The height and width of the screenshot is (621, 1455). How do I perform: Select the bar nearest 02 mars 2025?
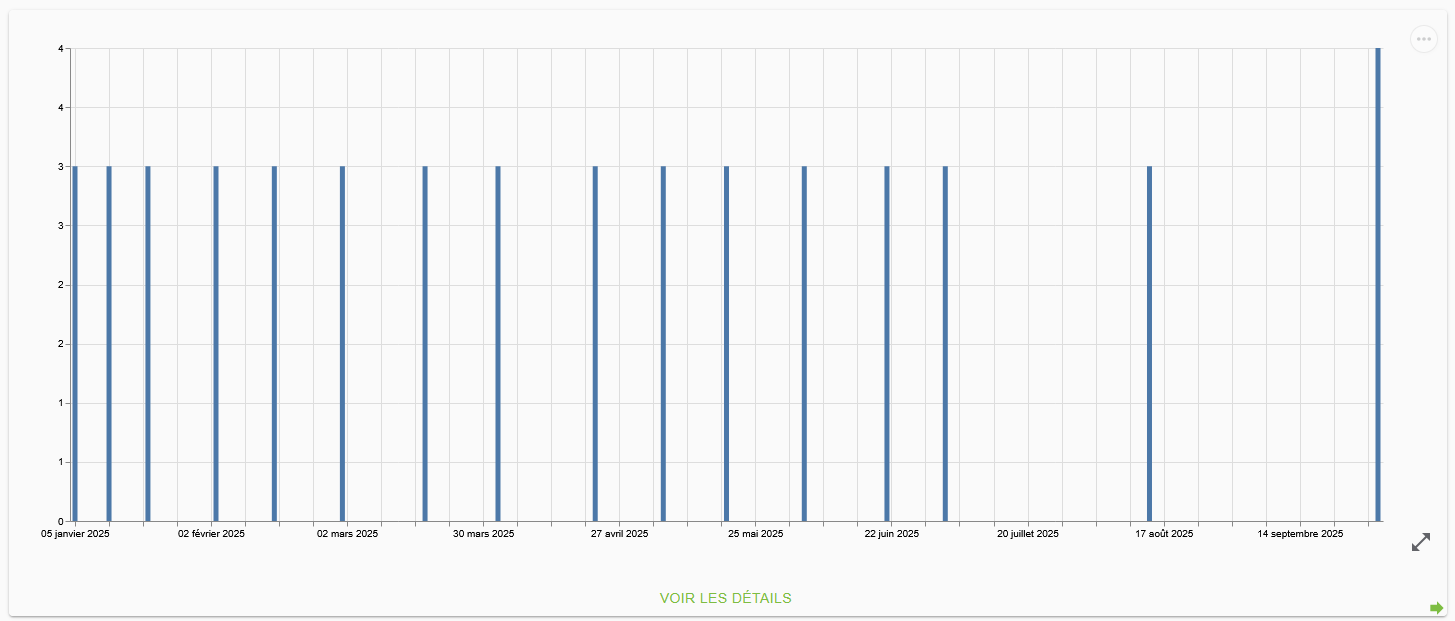tap(342, 344)
